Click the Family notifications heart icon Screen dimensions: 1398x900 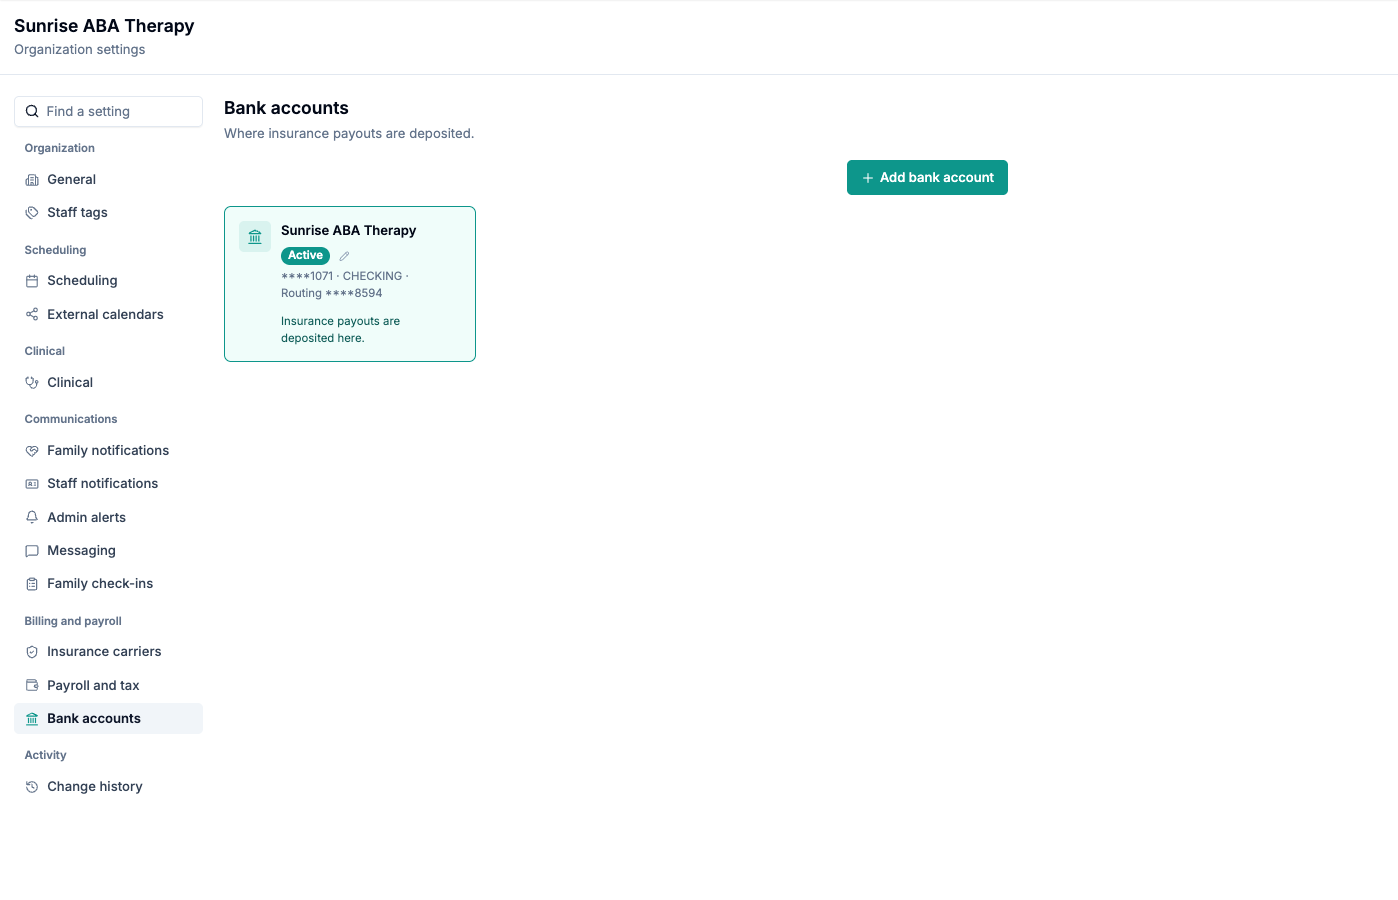pos(32,451)
